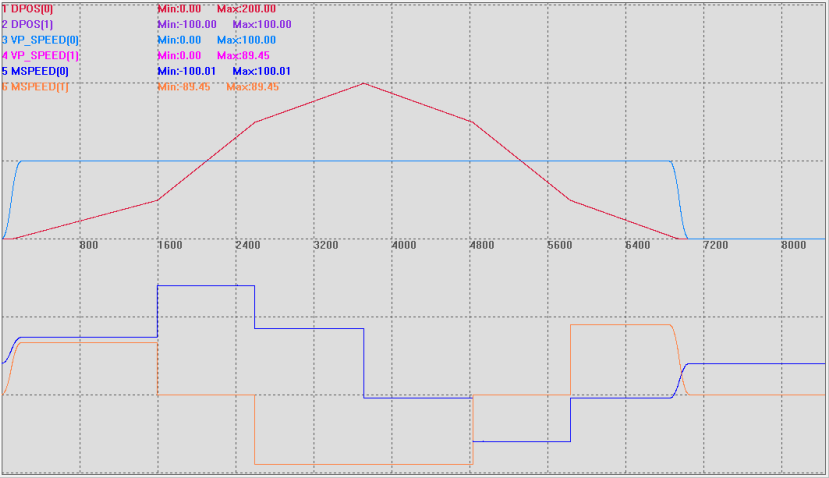Click the 5600 time axis tick label
The width and height of the screenshot is (829, 478).
pos(561,246)
